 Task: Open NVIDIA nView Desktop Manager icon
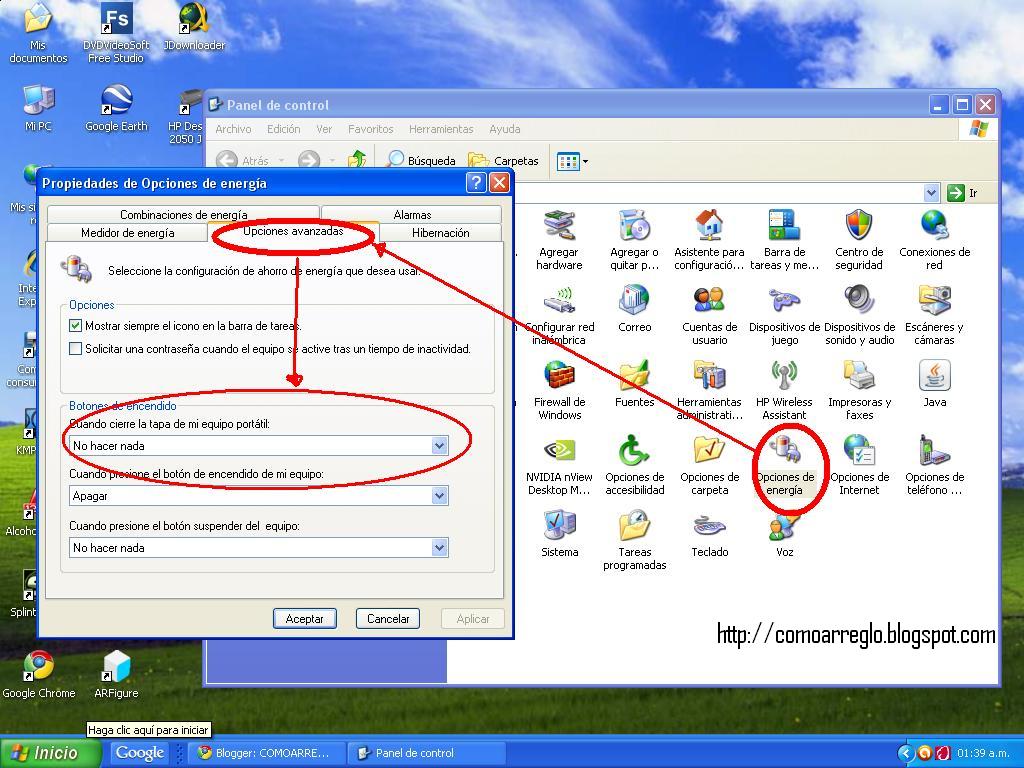559,451
